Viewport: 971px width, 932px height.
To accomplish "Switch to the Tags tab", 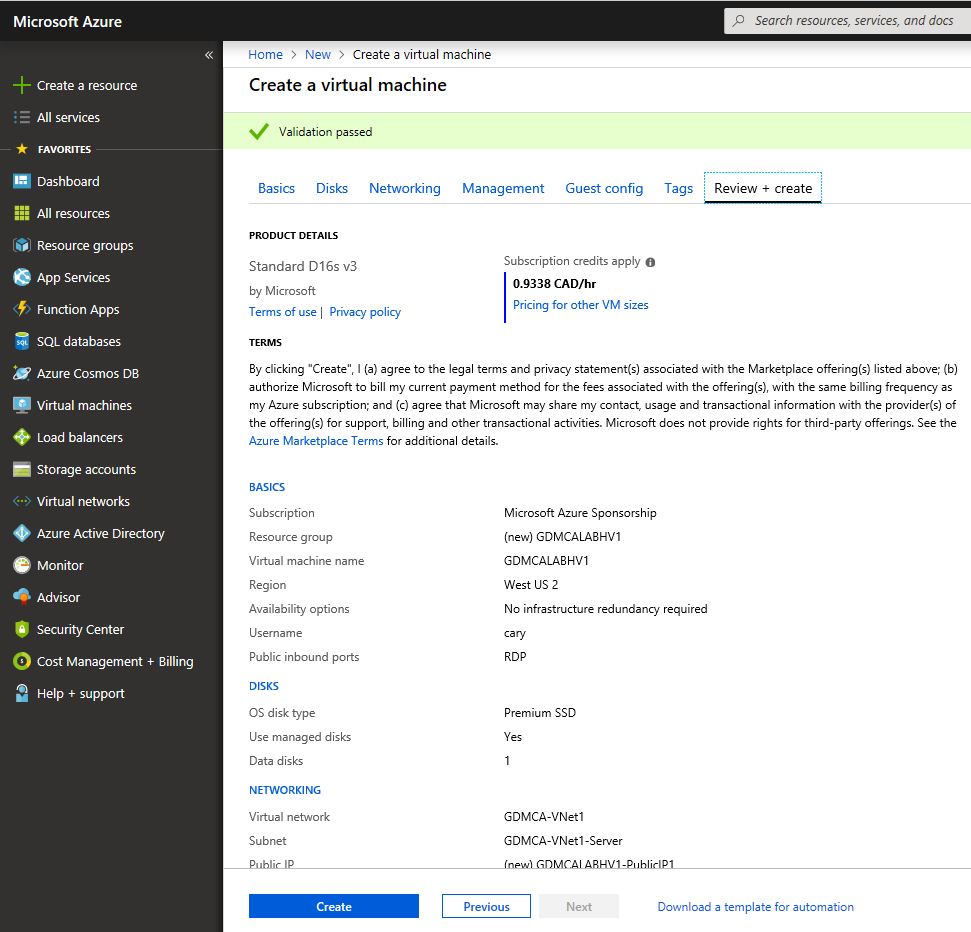I will (x=679, y=188).
